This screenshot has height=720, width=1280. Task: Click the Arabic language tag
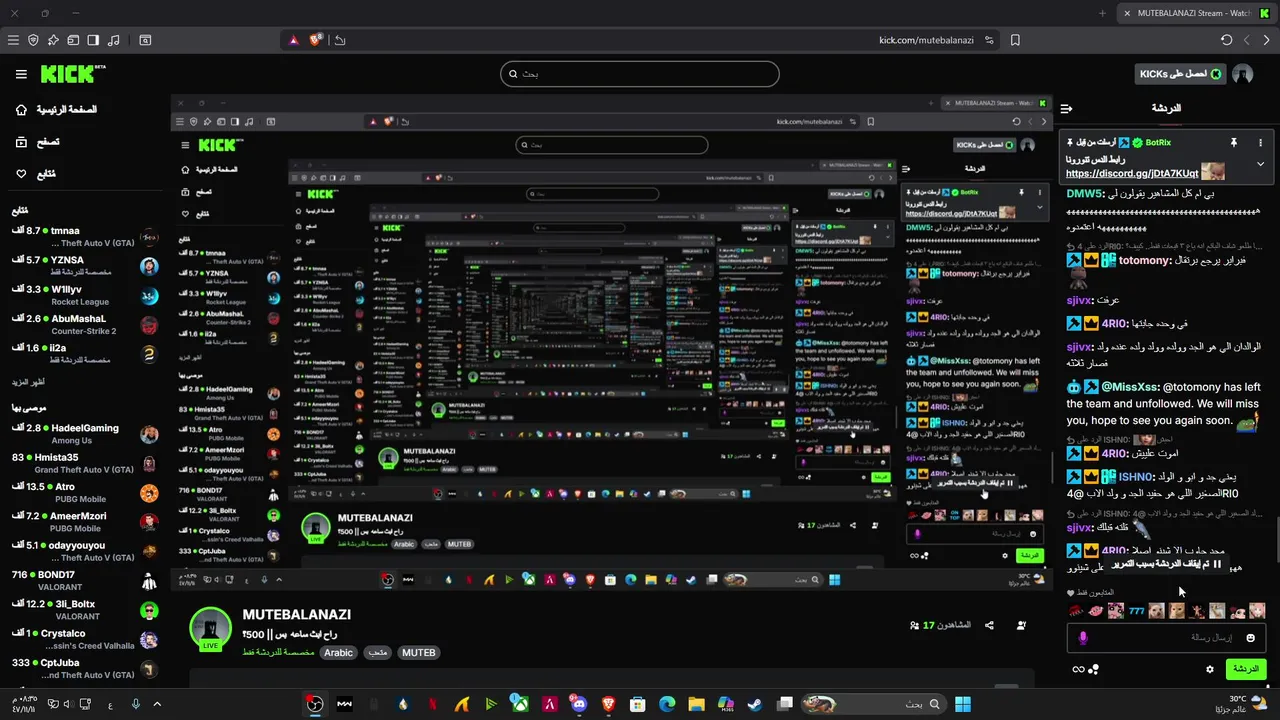(339, 652)
